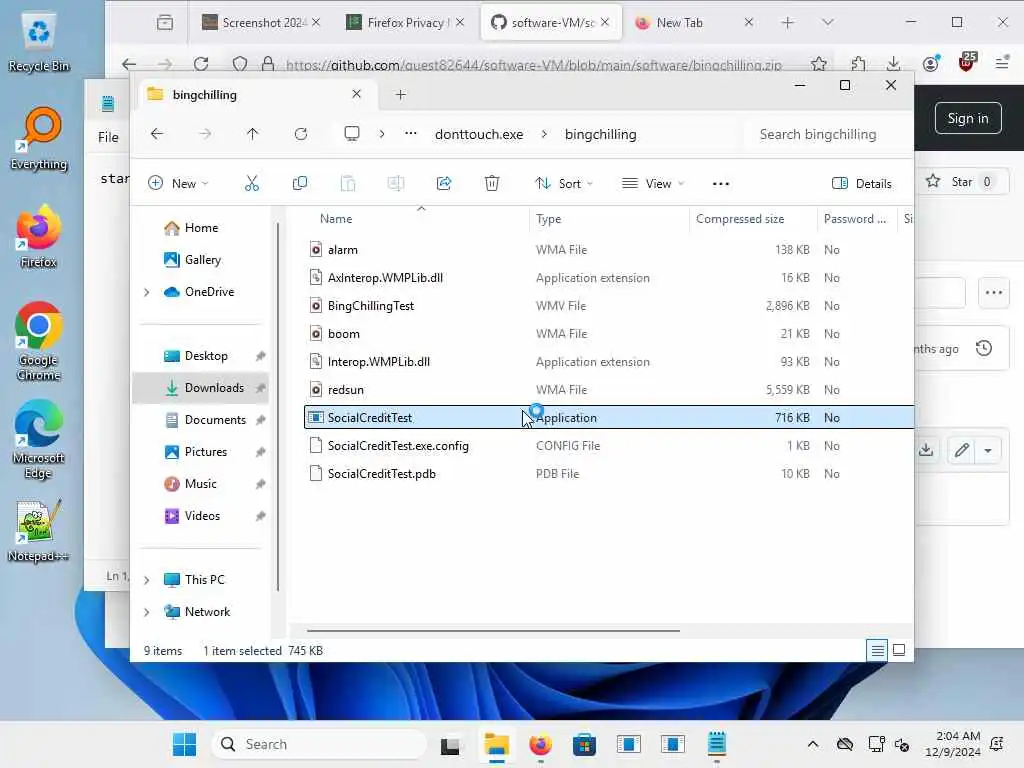This screenshot has height=768, width=1024.
Task: Open the View options menu
Action: [x=653, y=184]
